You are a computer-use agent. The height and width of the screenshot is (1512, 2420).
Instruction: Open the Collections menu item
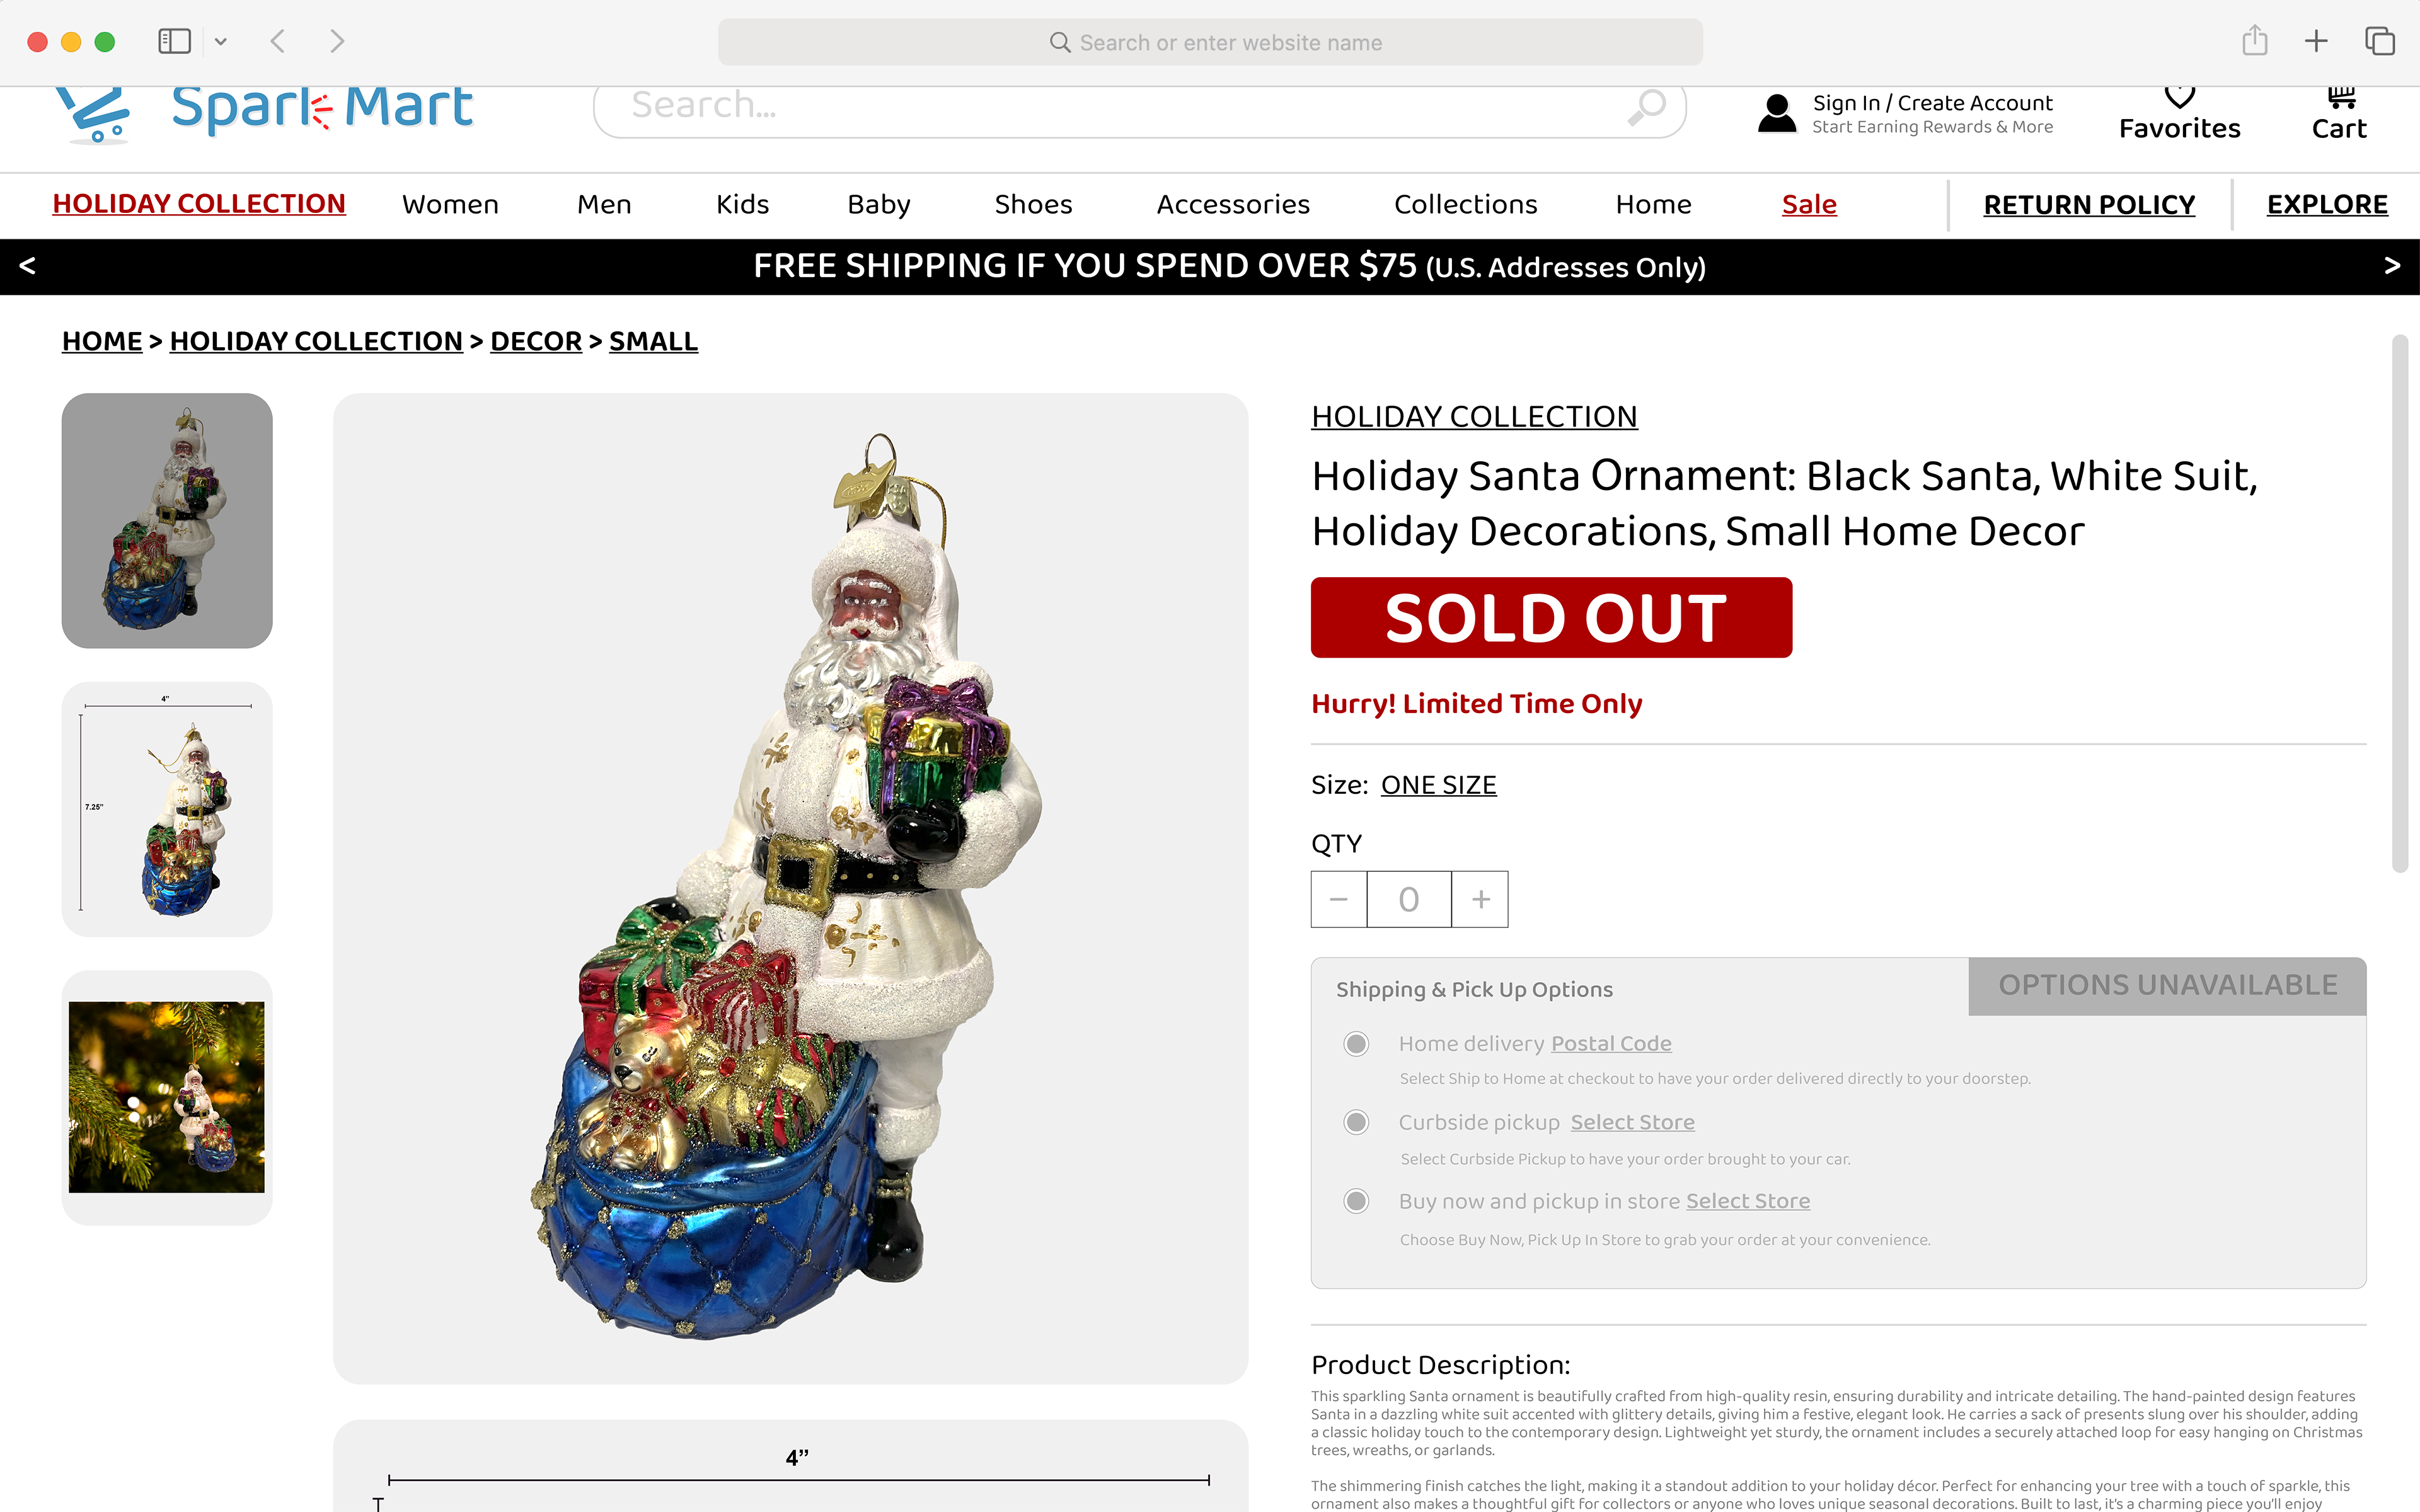[x=1465, y=204]
